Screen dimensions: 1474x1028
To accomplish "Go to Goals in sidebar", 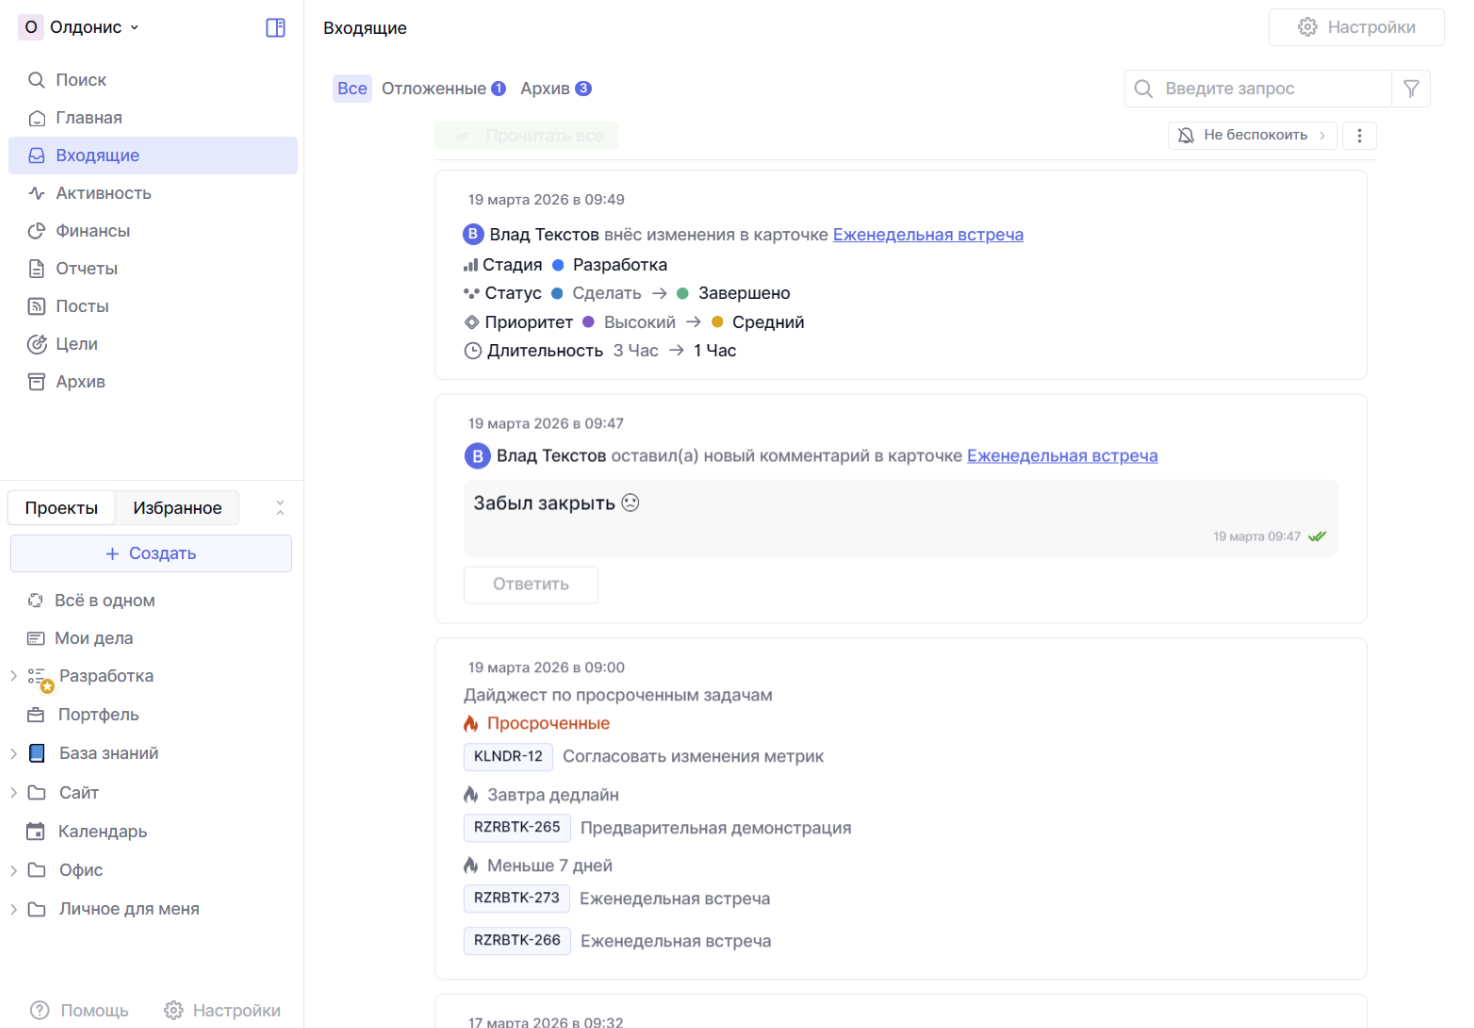I will click(76, 344).
